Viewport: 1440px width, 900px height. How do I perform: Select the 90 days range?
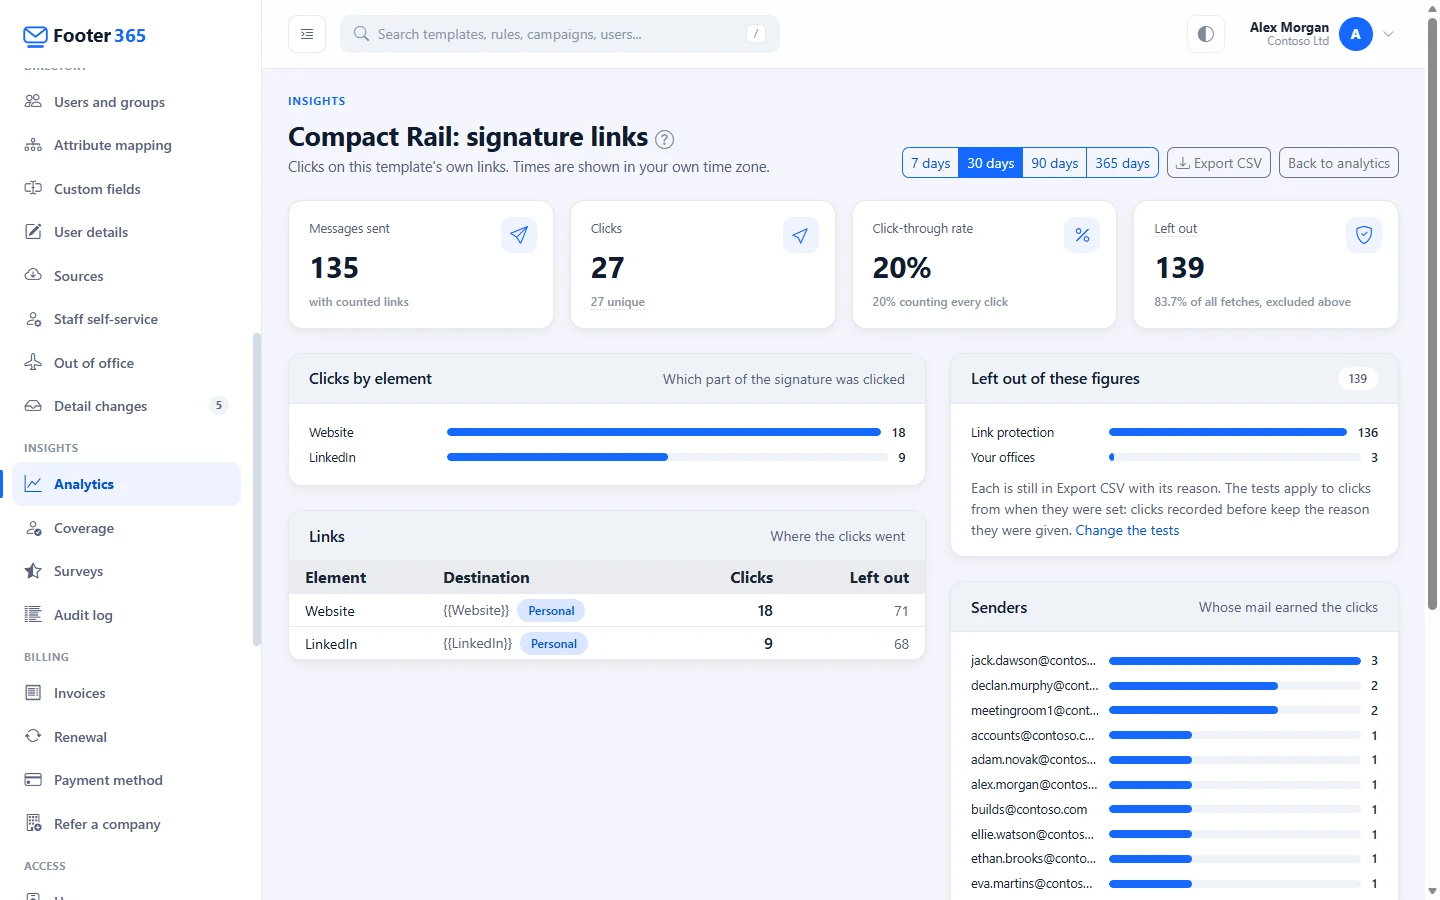coord(1054,163)
